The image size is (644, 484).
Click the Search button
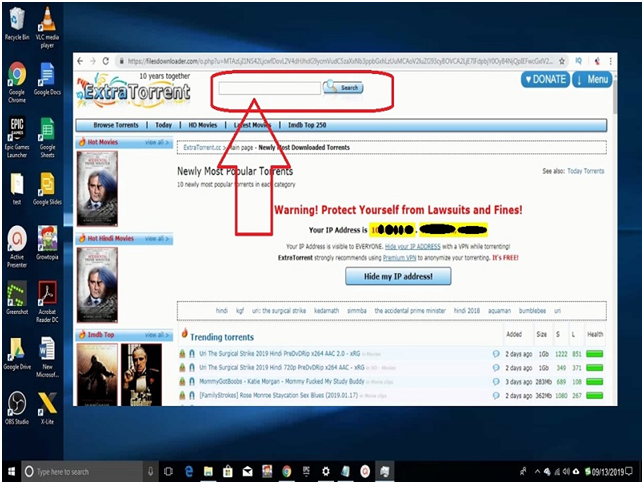(x=343, y=87)
